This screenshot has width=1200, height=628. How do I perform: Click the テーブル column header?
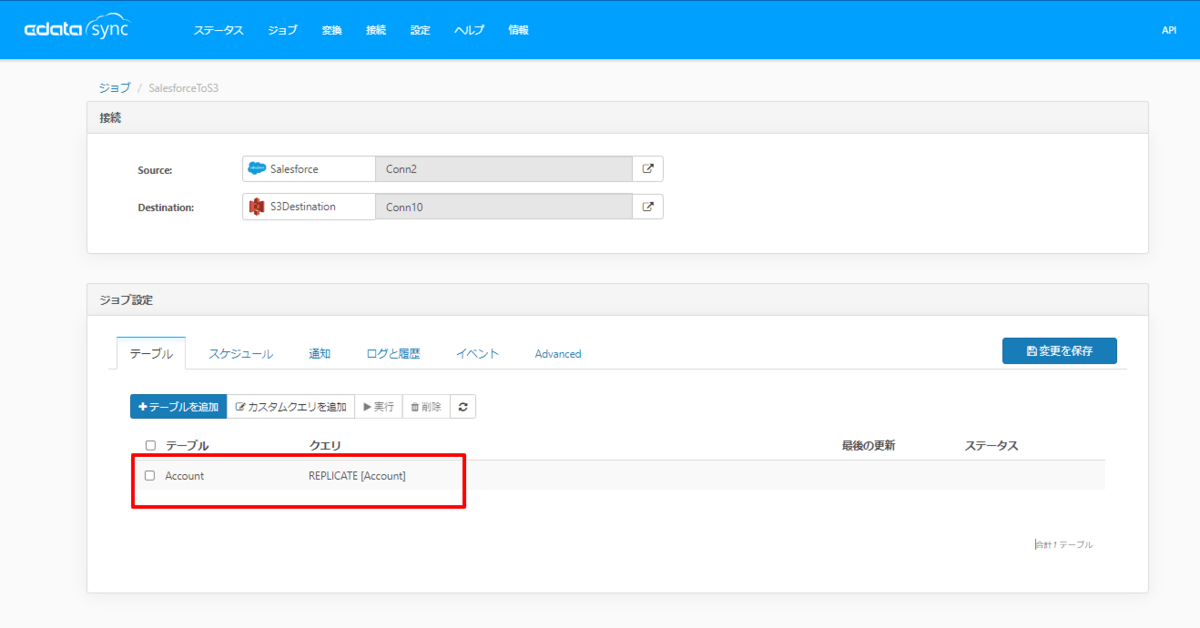click(187, 446)
